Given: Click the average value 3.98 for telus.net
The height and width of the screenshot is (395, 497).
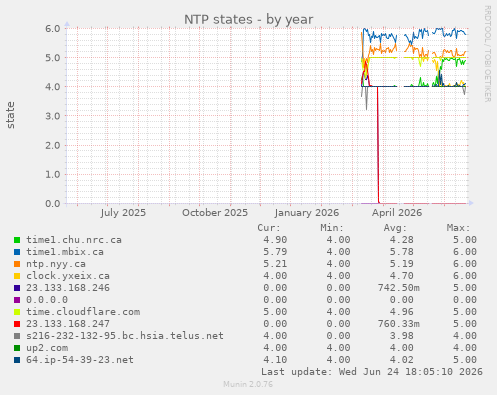Looking at the screenshot, I should coord(402,336).
